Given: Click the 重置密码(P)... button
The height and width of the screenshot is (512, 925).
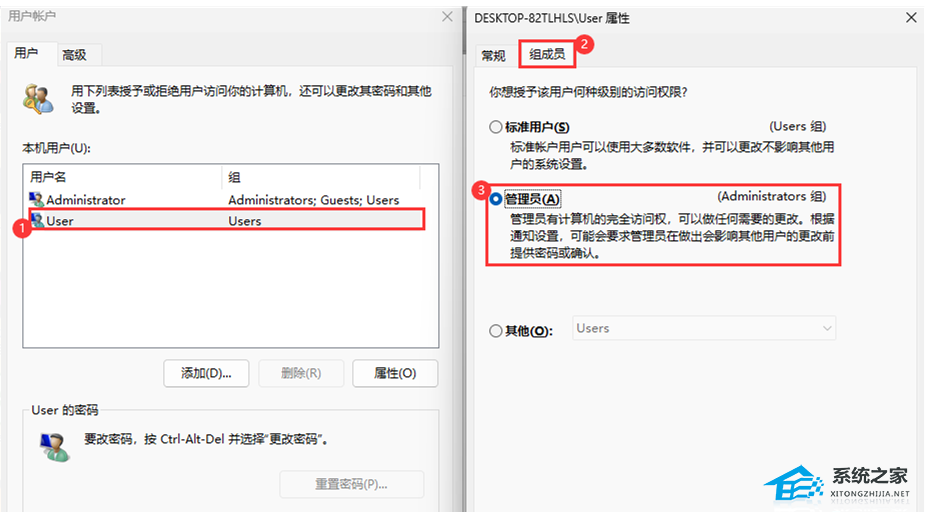Looking at the screenshot, I should [352, 484].
